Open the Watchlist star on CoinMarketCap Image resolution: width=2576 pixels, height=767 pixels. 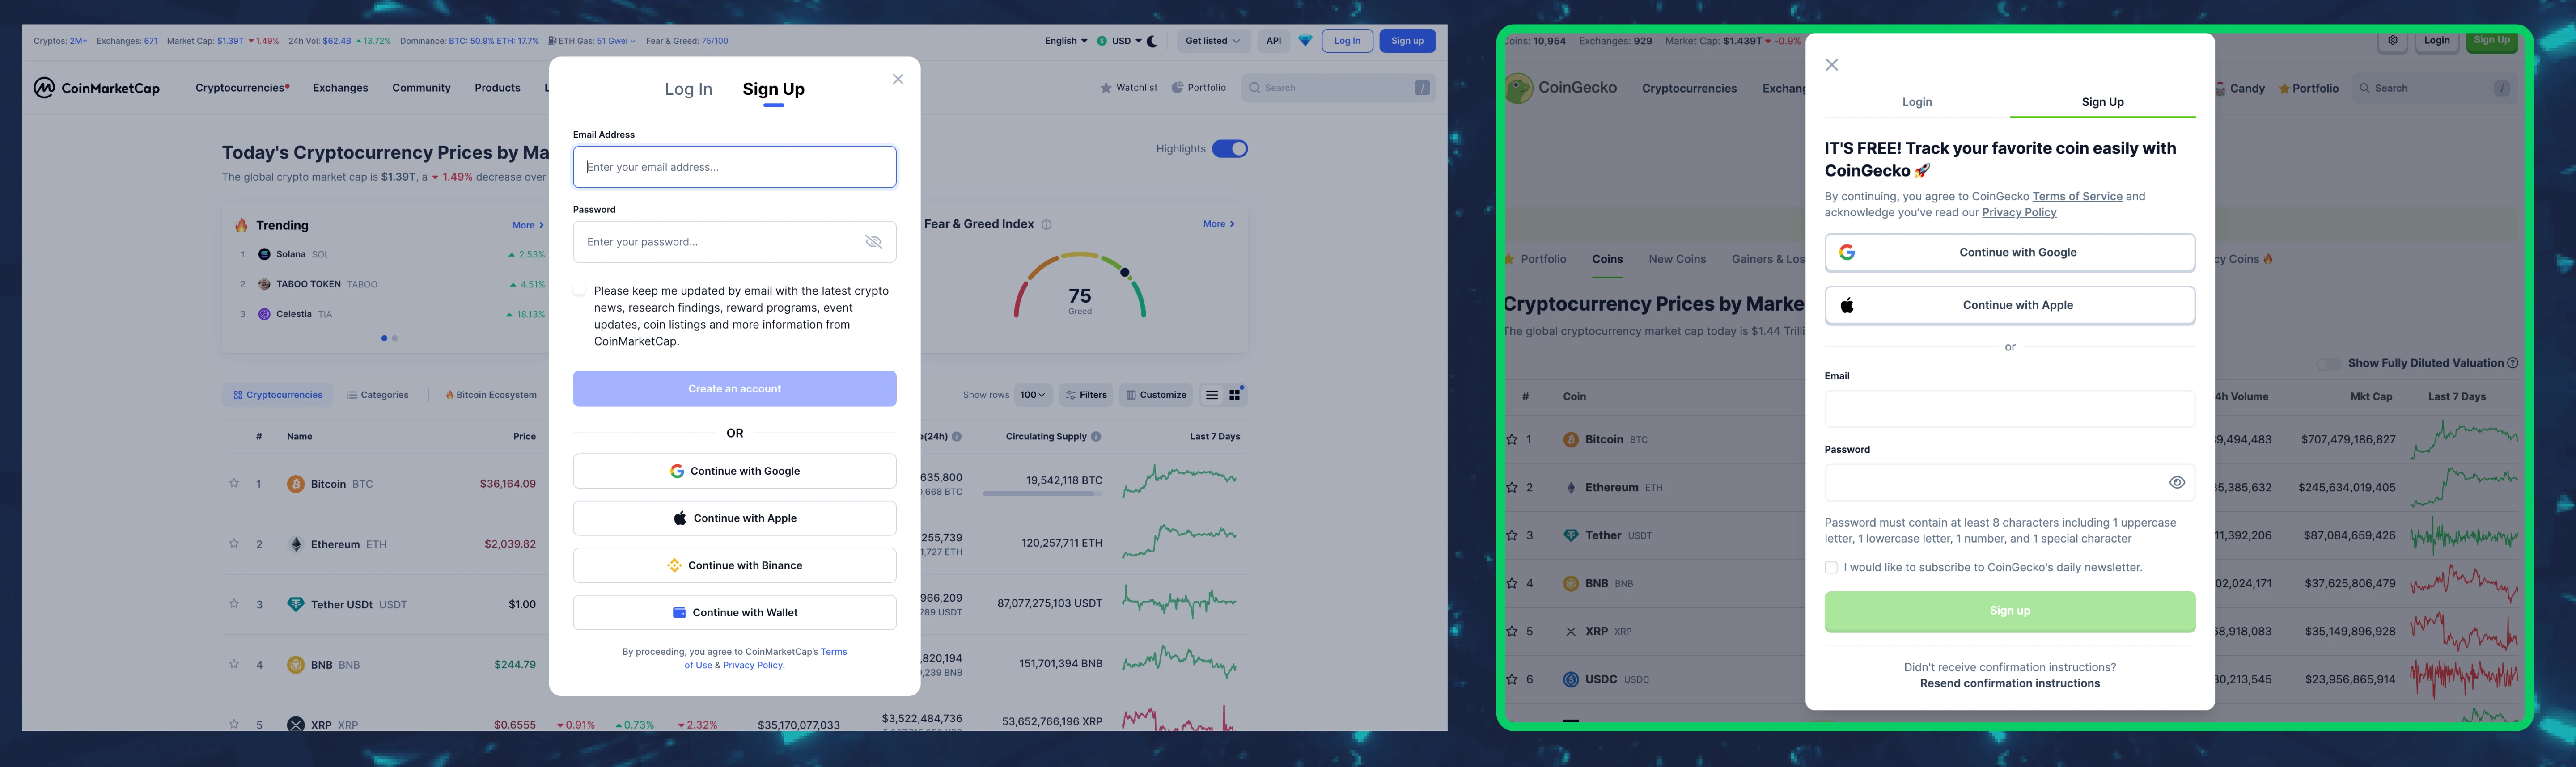[x=1105, y=88]
